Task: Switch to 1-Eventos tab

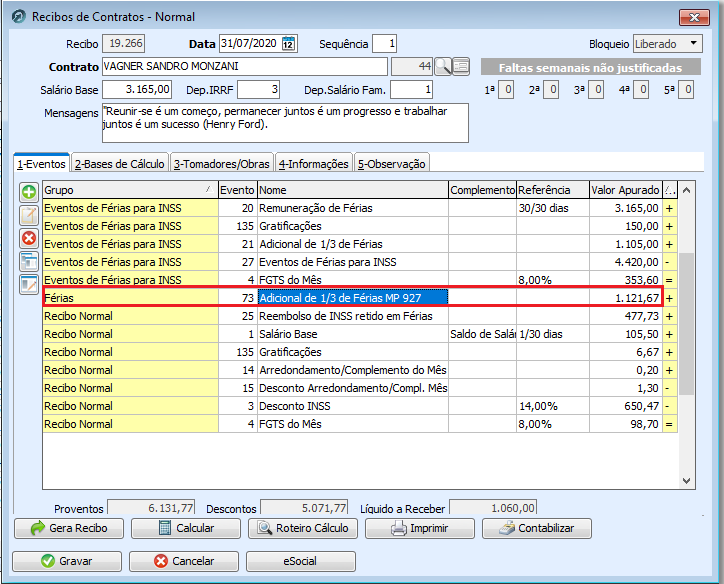Action: coord(42,163)
